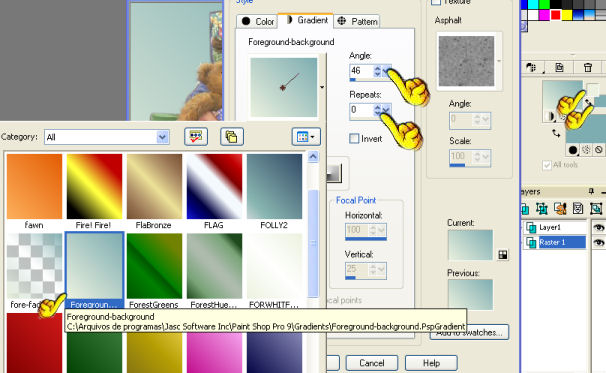Select the Raster 1 layer

pos(554,242)
